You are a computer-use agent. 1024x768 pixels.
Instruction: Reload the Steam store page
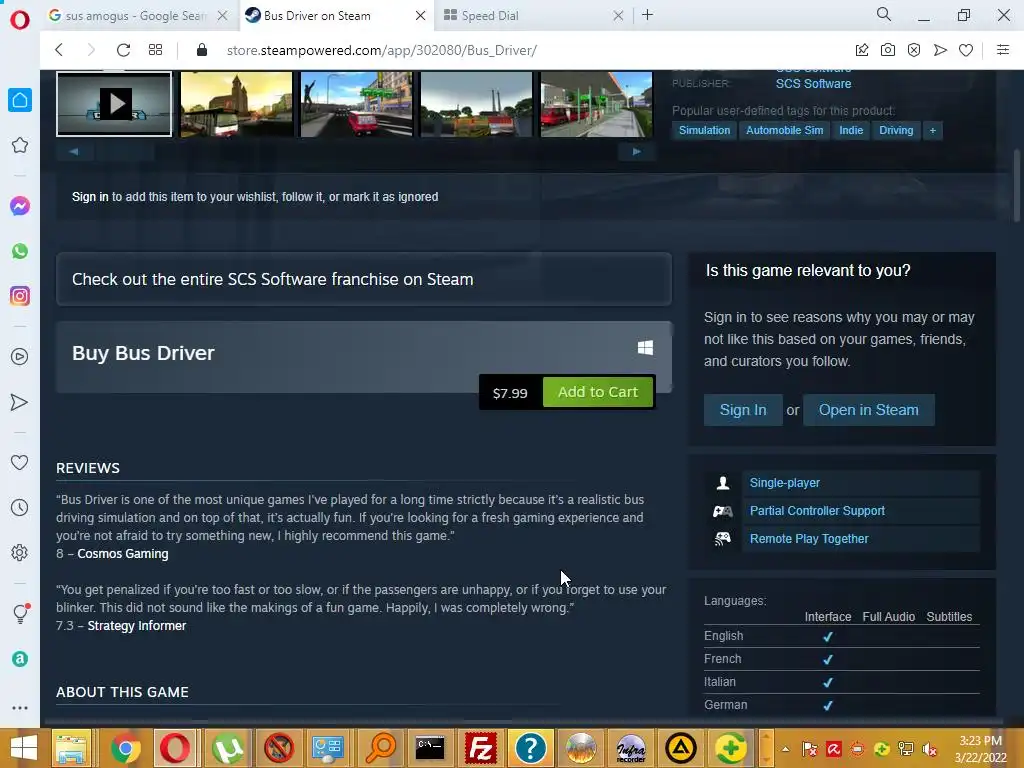tap(123, 50)
